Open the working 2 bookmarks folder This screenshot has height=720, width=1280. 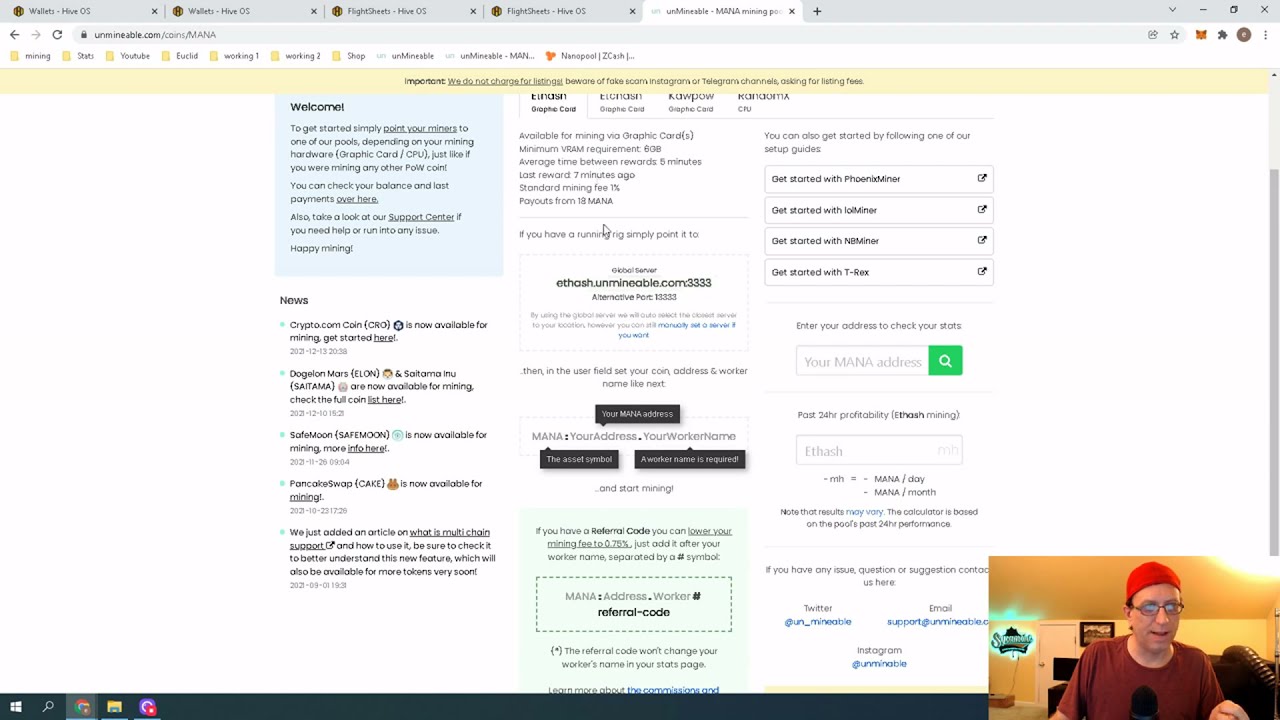pos(295,56)
